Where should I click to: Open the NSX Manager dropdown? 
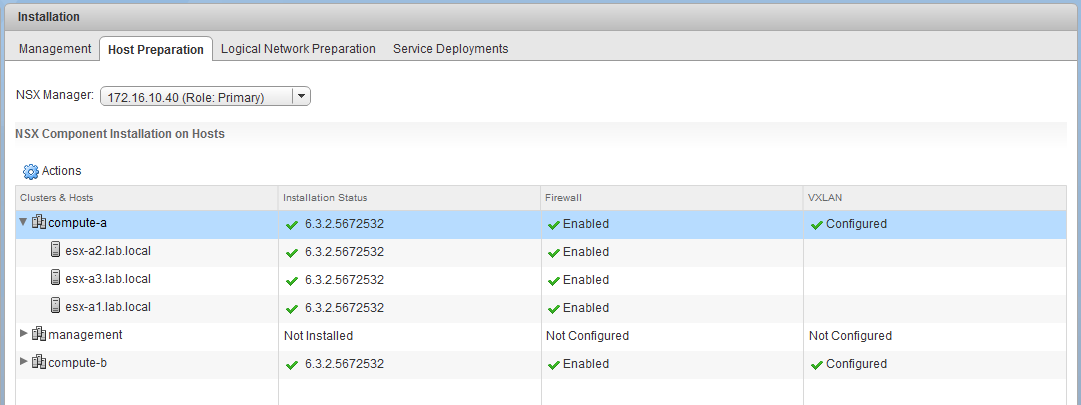click(x=300, y=96)
